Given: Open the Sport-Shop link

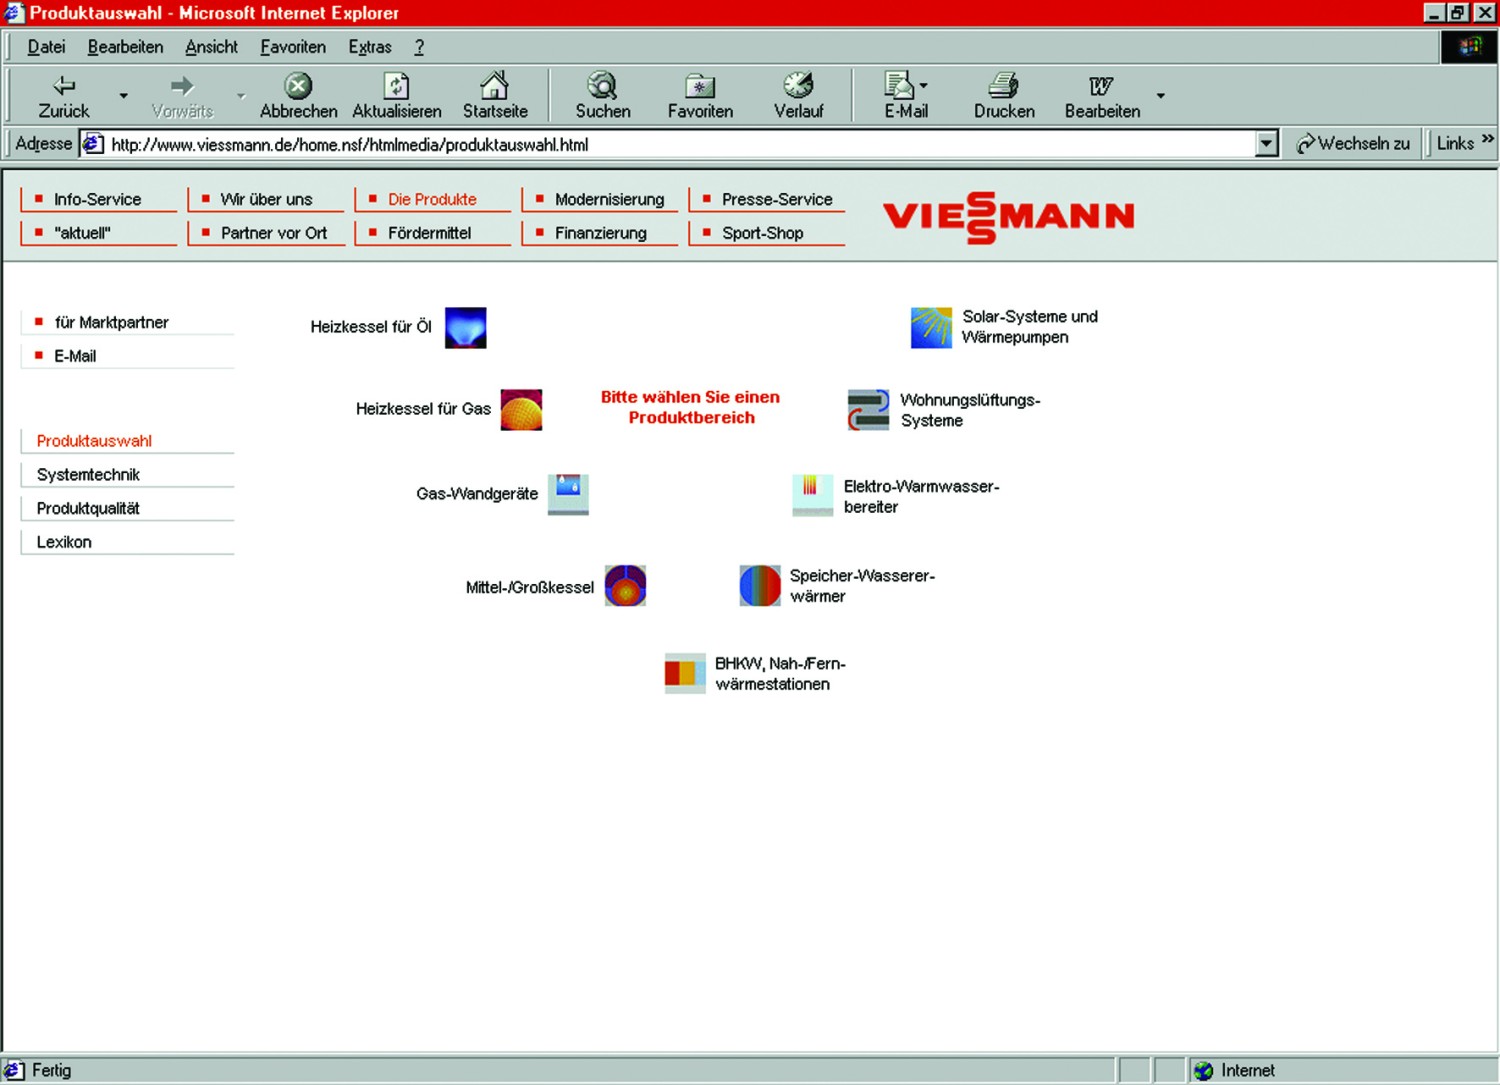Looking at the screenshot, I should [762, 233].
